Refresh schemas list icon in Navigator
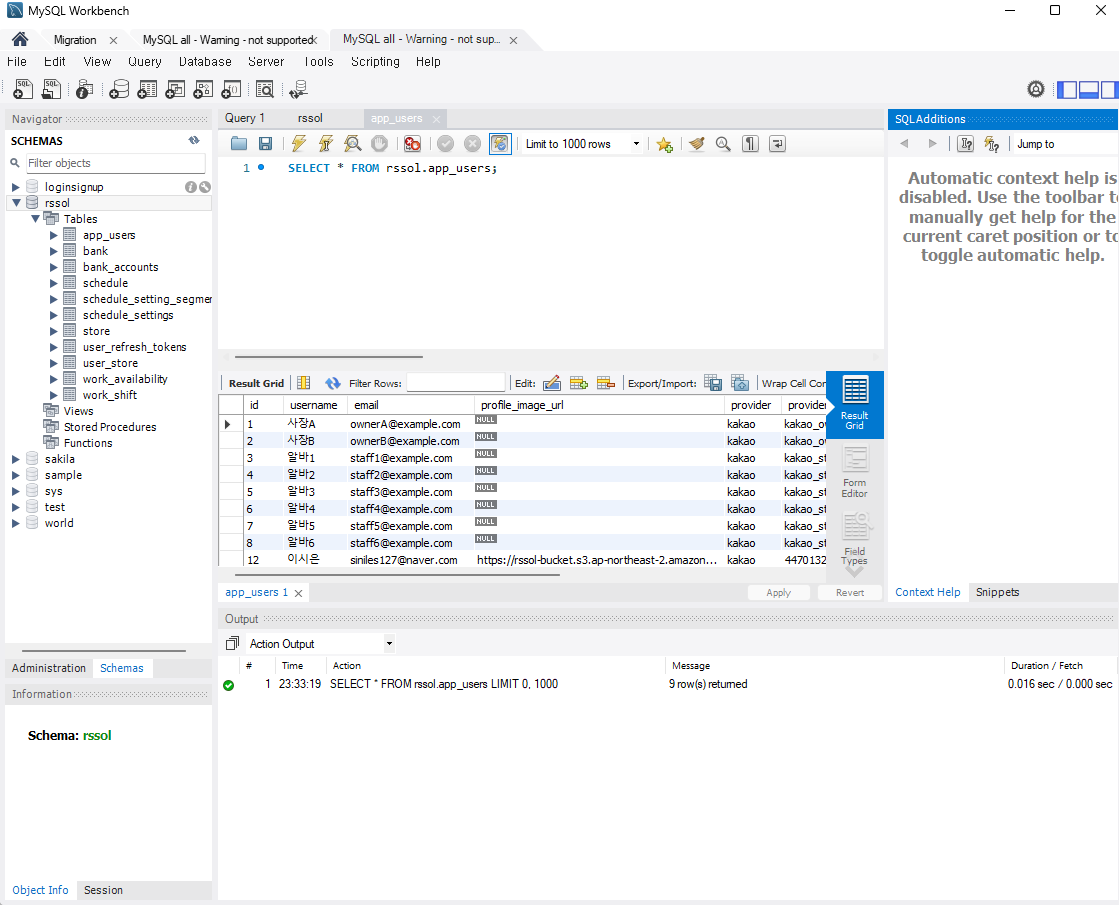Image resolution: width=1119 pixels, height=905 pixels. tap(194, 141)
